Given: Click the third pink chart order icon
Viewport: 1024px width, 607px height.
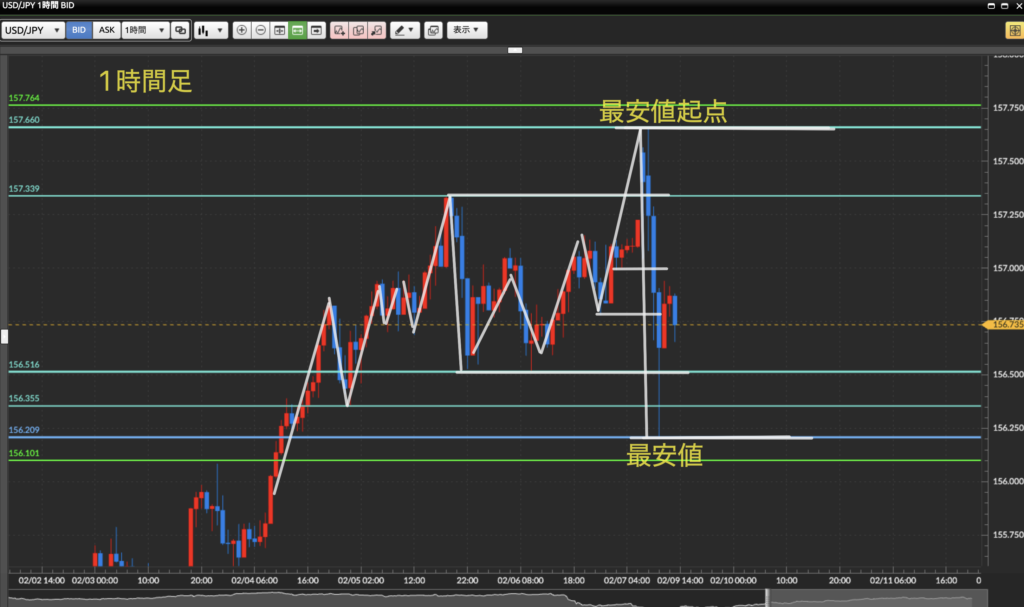Looking at the screenshot, I should tap(377, 31).
